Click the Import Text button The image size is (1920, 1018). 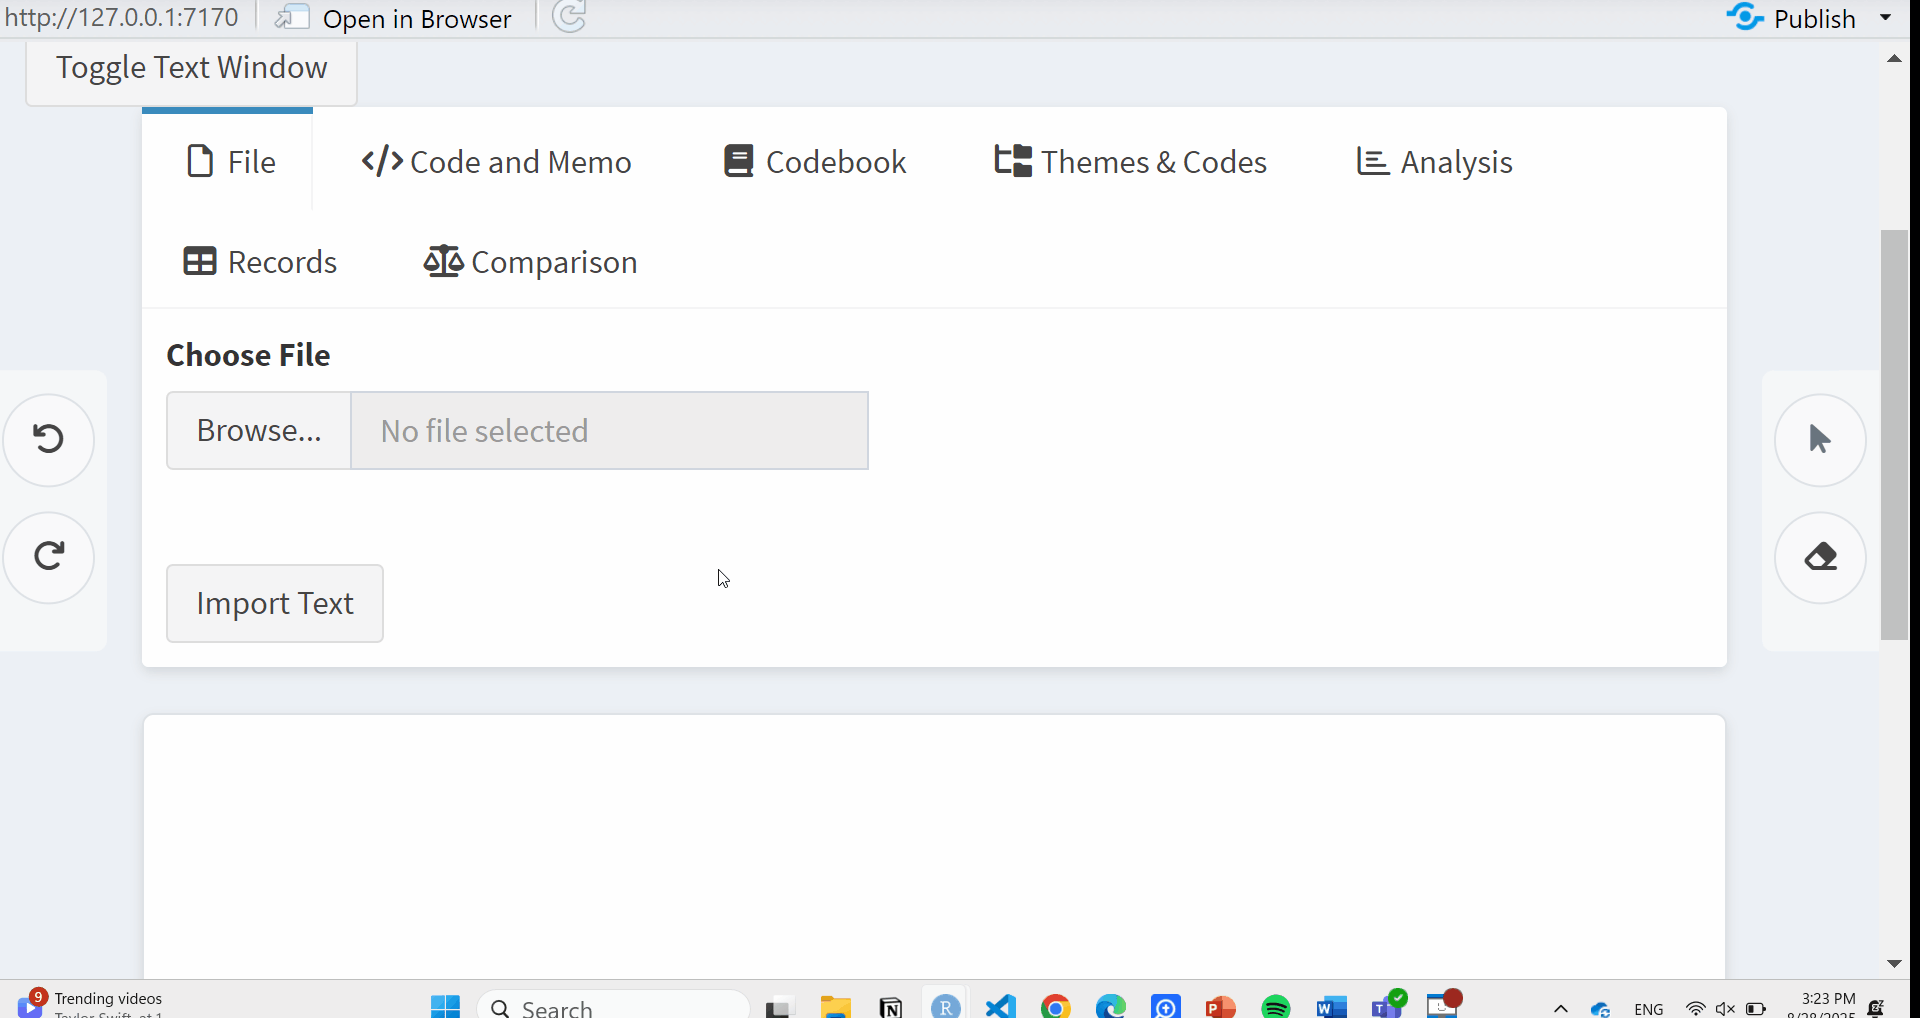pos(275,603)
